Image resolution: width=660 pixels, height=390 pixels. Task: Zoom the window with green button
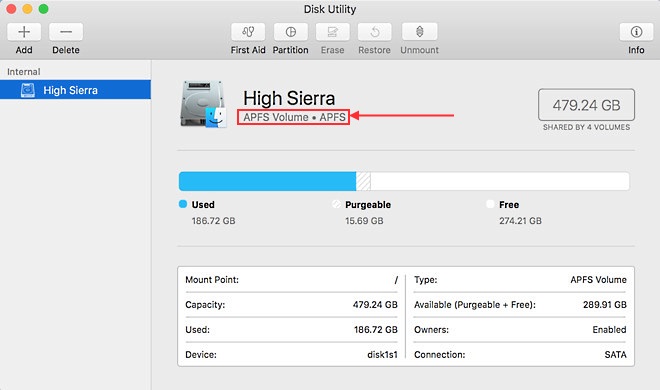43,9
